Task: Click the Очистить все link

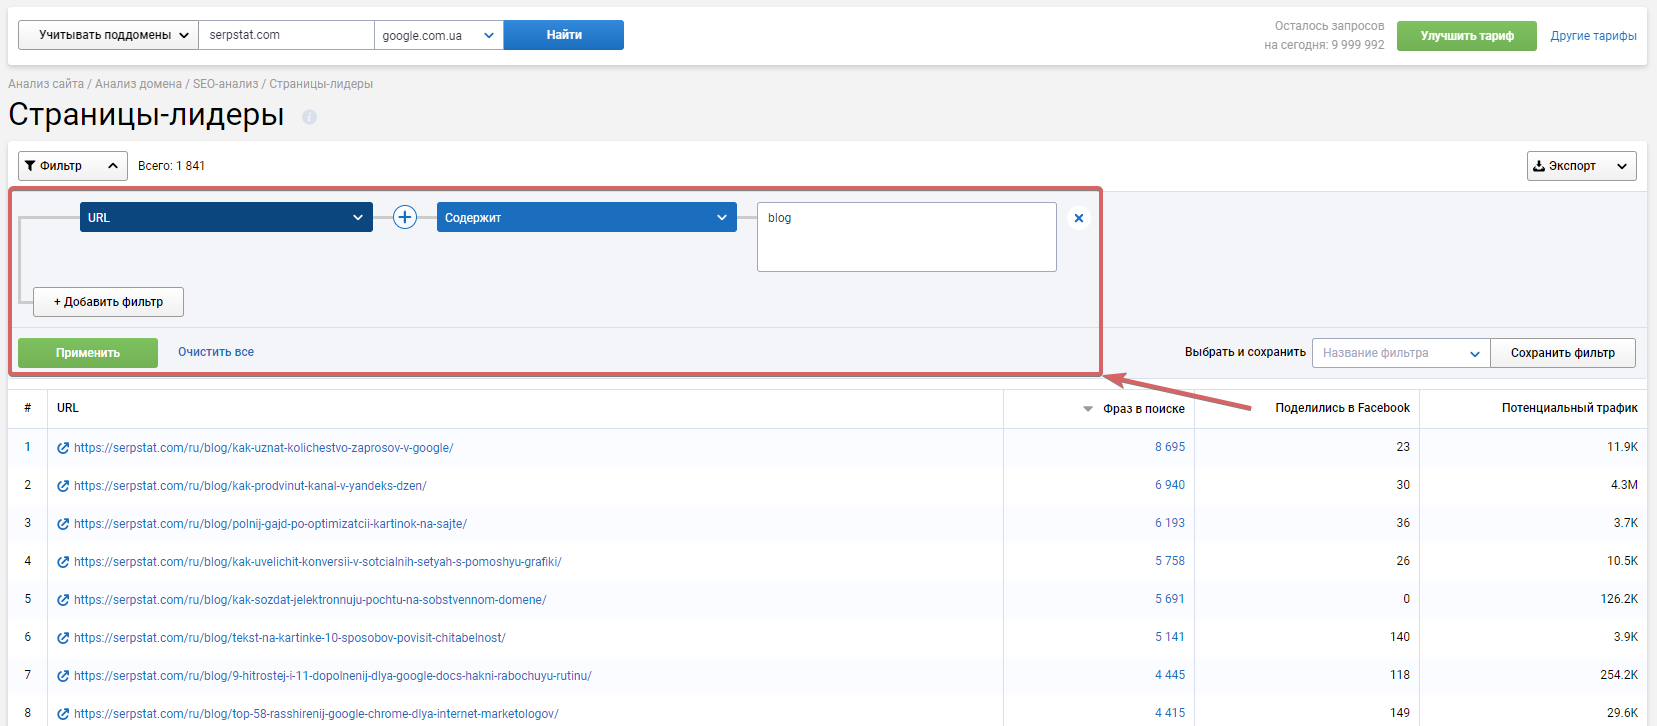Action: [x=216, y=352]
